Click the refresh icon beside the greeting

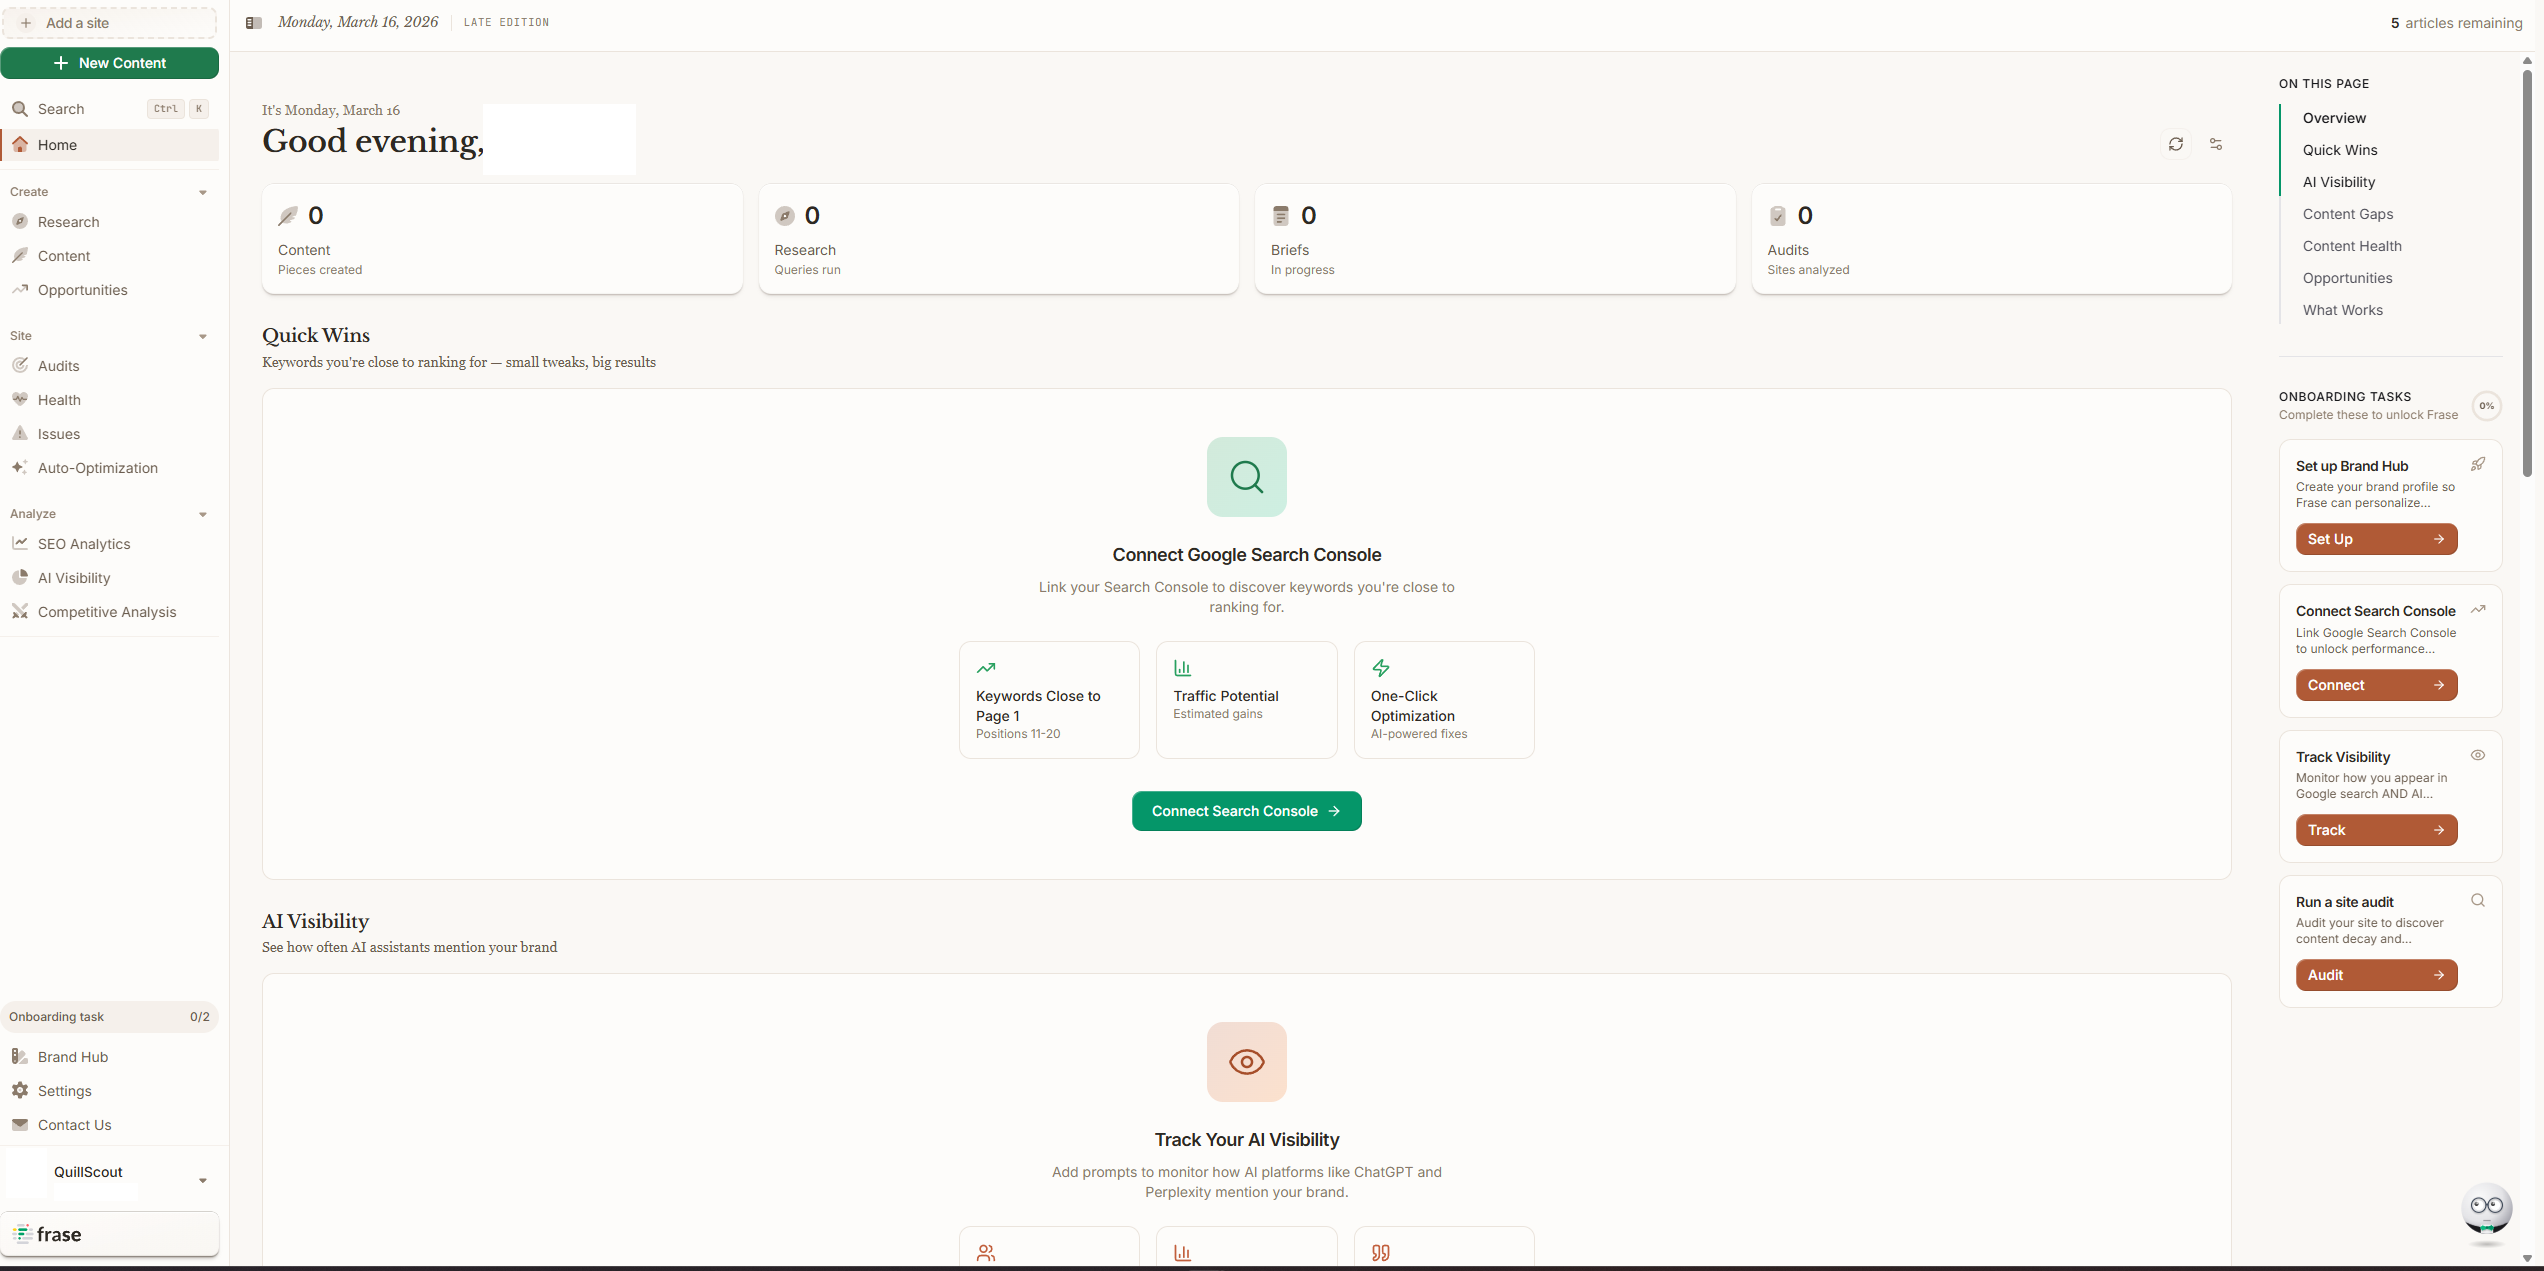click(2177, 144)
